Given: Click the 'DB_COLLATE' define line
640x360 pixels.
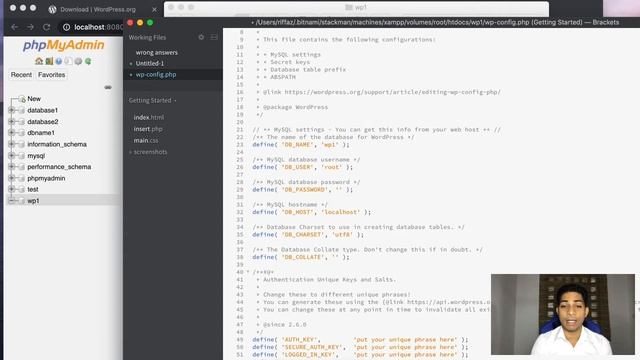Looking at the screenshot, I should 301,257.
